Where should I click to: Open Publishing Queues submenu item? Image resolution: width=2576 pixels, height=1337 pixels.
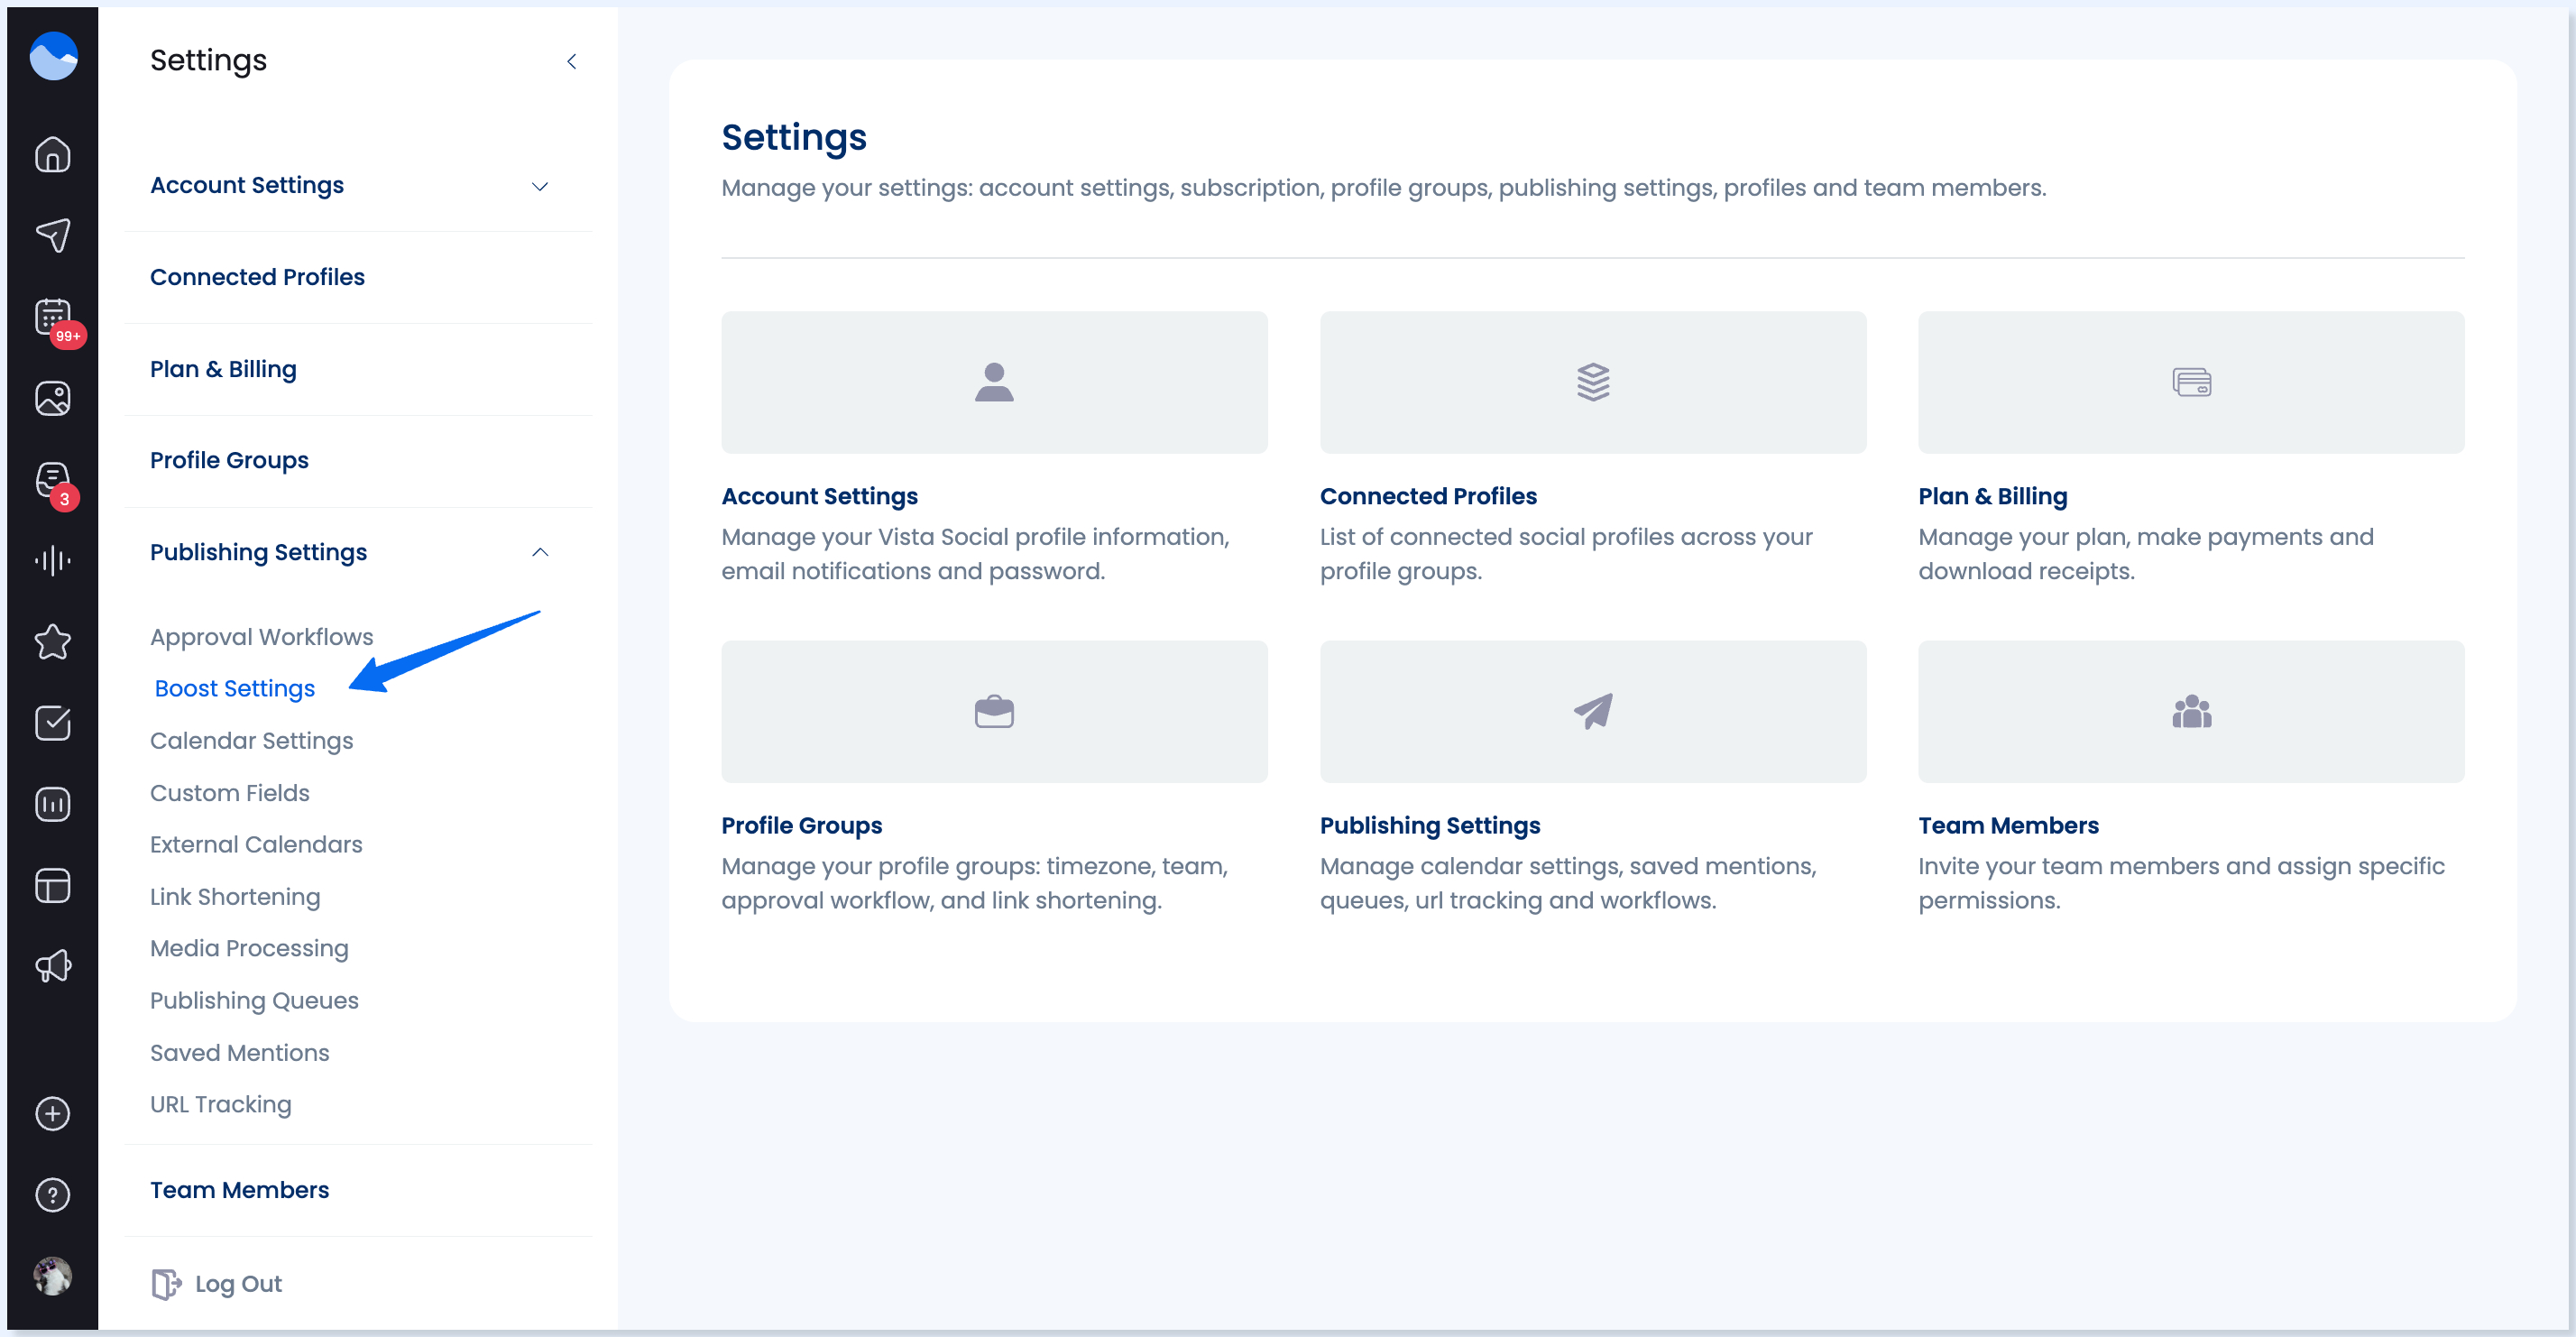254,1000
